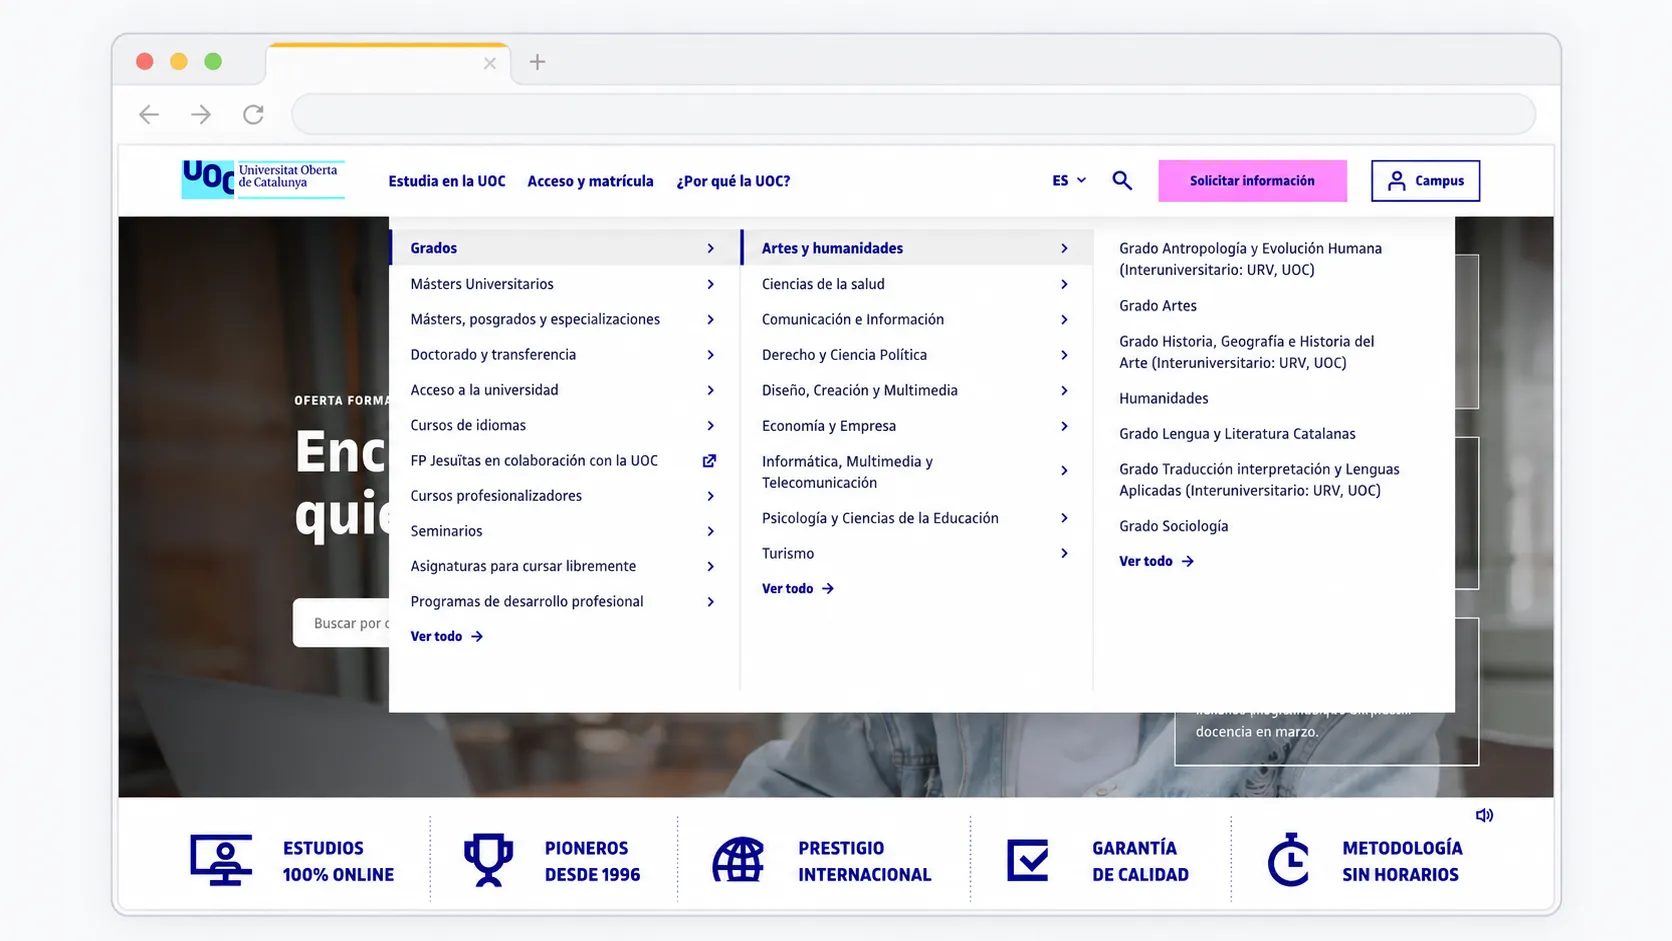The height and width of the screenshot is (941, 1672).
Task: Click Ver todo under Turismo in middle column
Action: [798, 589]
